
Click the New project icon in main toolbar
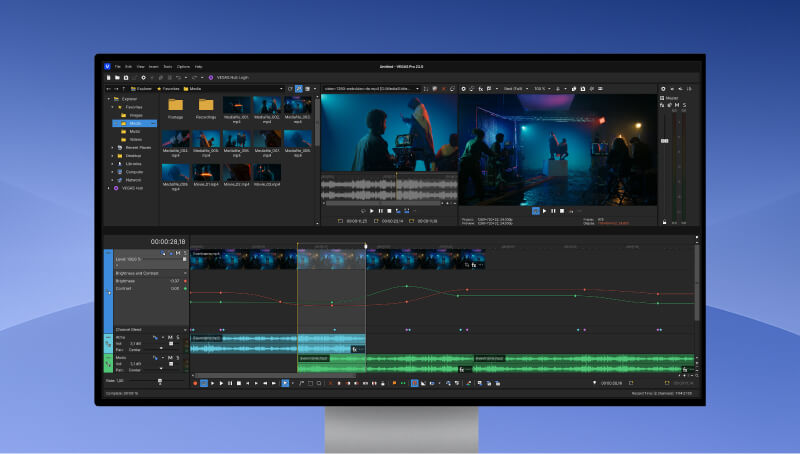coord(109,78)
